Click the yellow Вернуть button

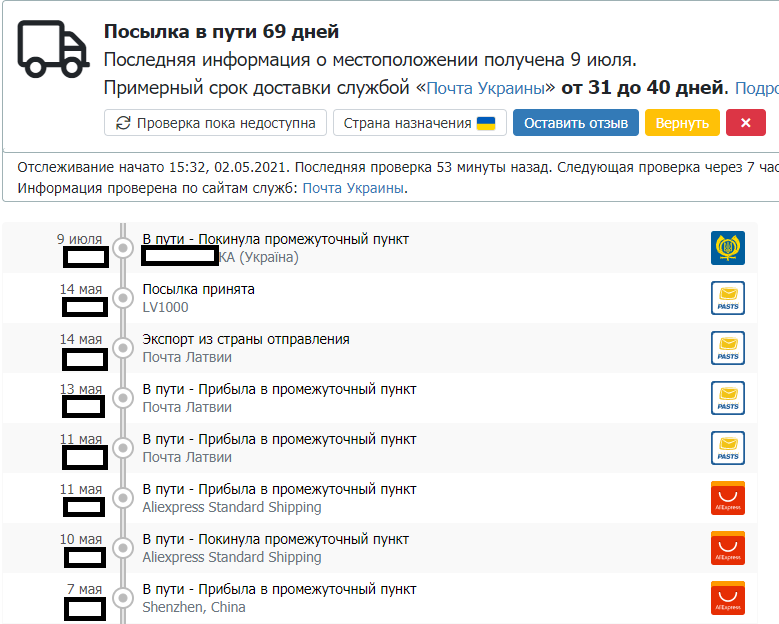tap(682, 123)
